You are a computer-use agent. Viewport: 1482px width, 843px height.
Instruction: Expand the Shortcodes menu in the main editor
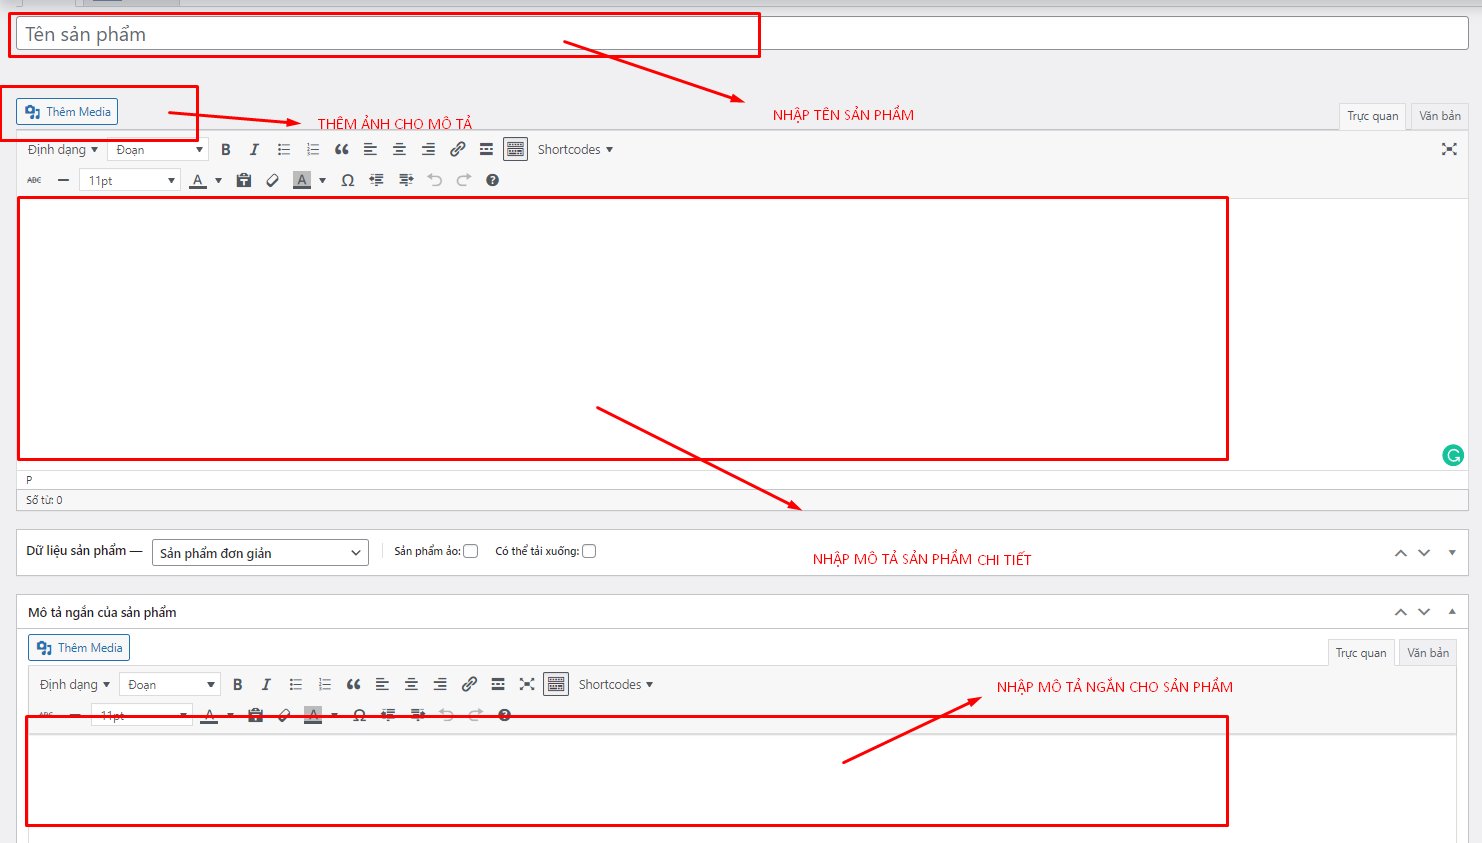coord(575,150)
